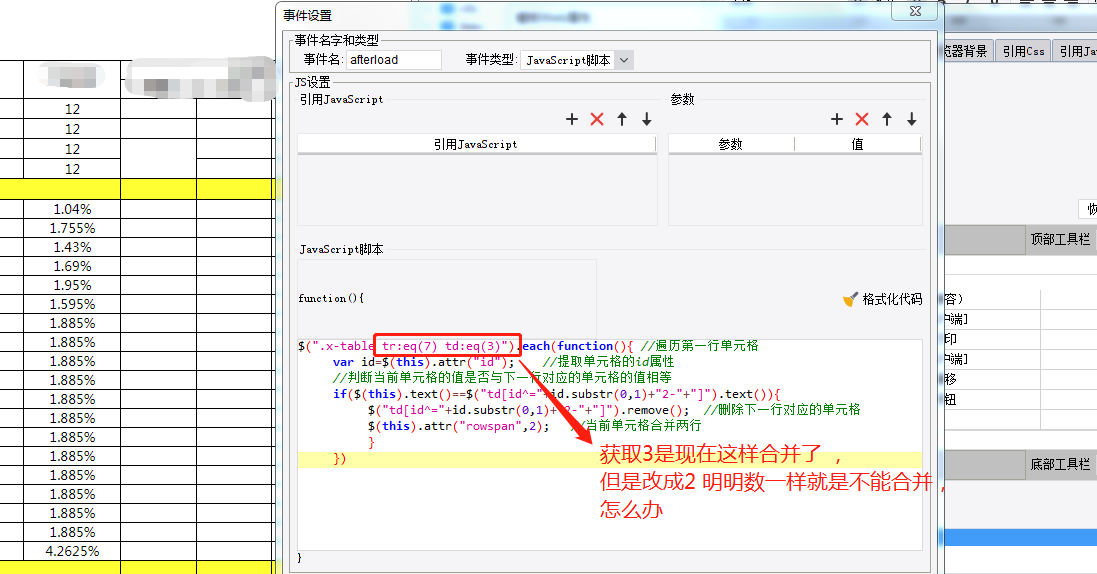
Task: Close the 事件设置 dialog
Action: coord(915,11)
